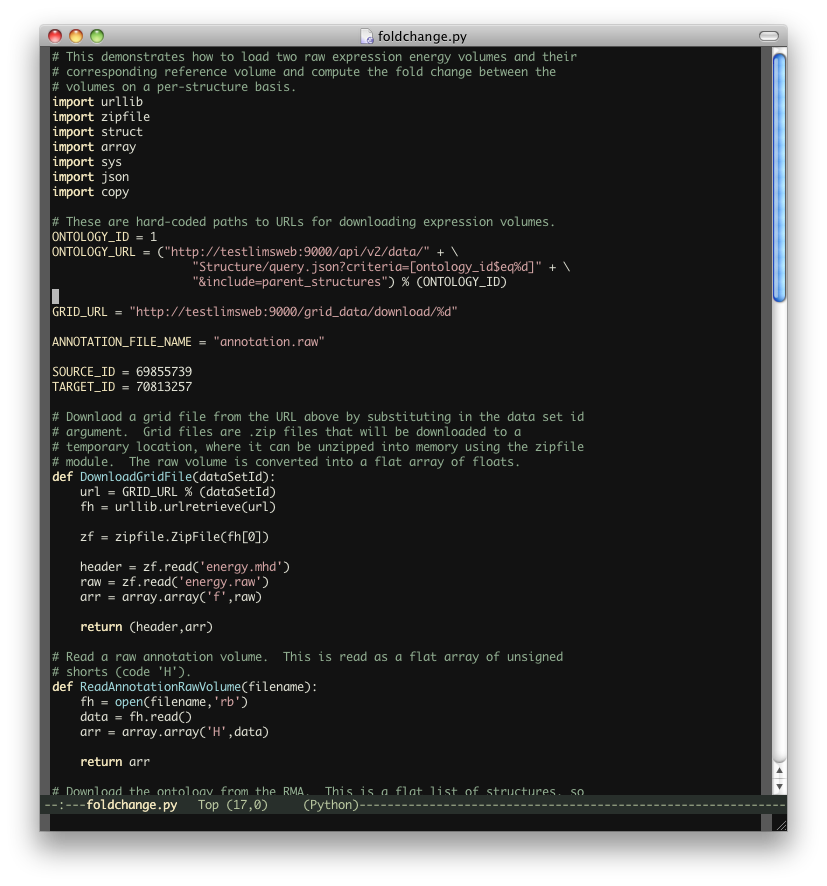Click the toolbar toggle pill button in title bar

[x=768, y=36]
